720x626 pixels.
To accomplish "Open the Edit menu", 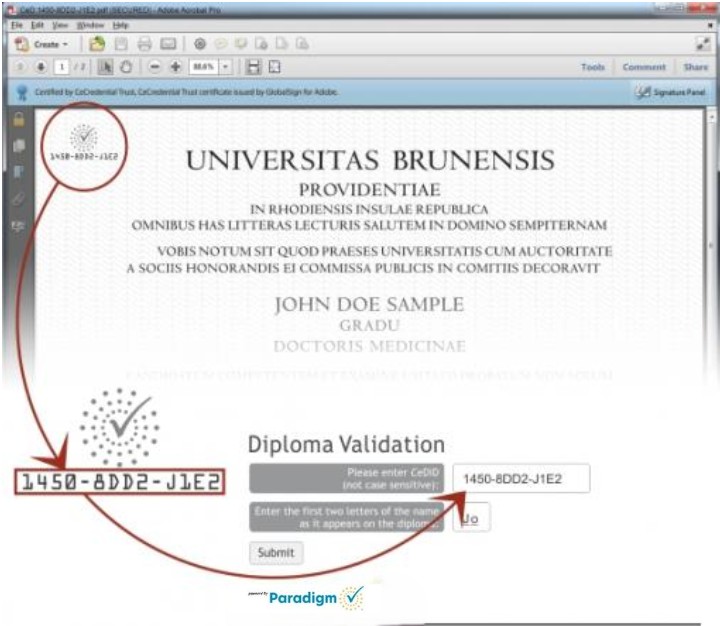I will coord(37,25).
